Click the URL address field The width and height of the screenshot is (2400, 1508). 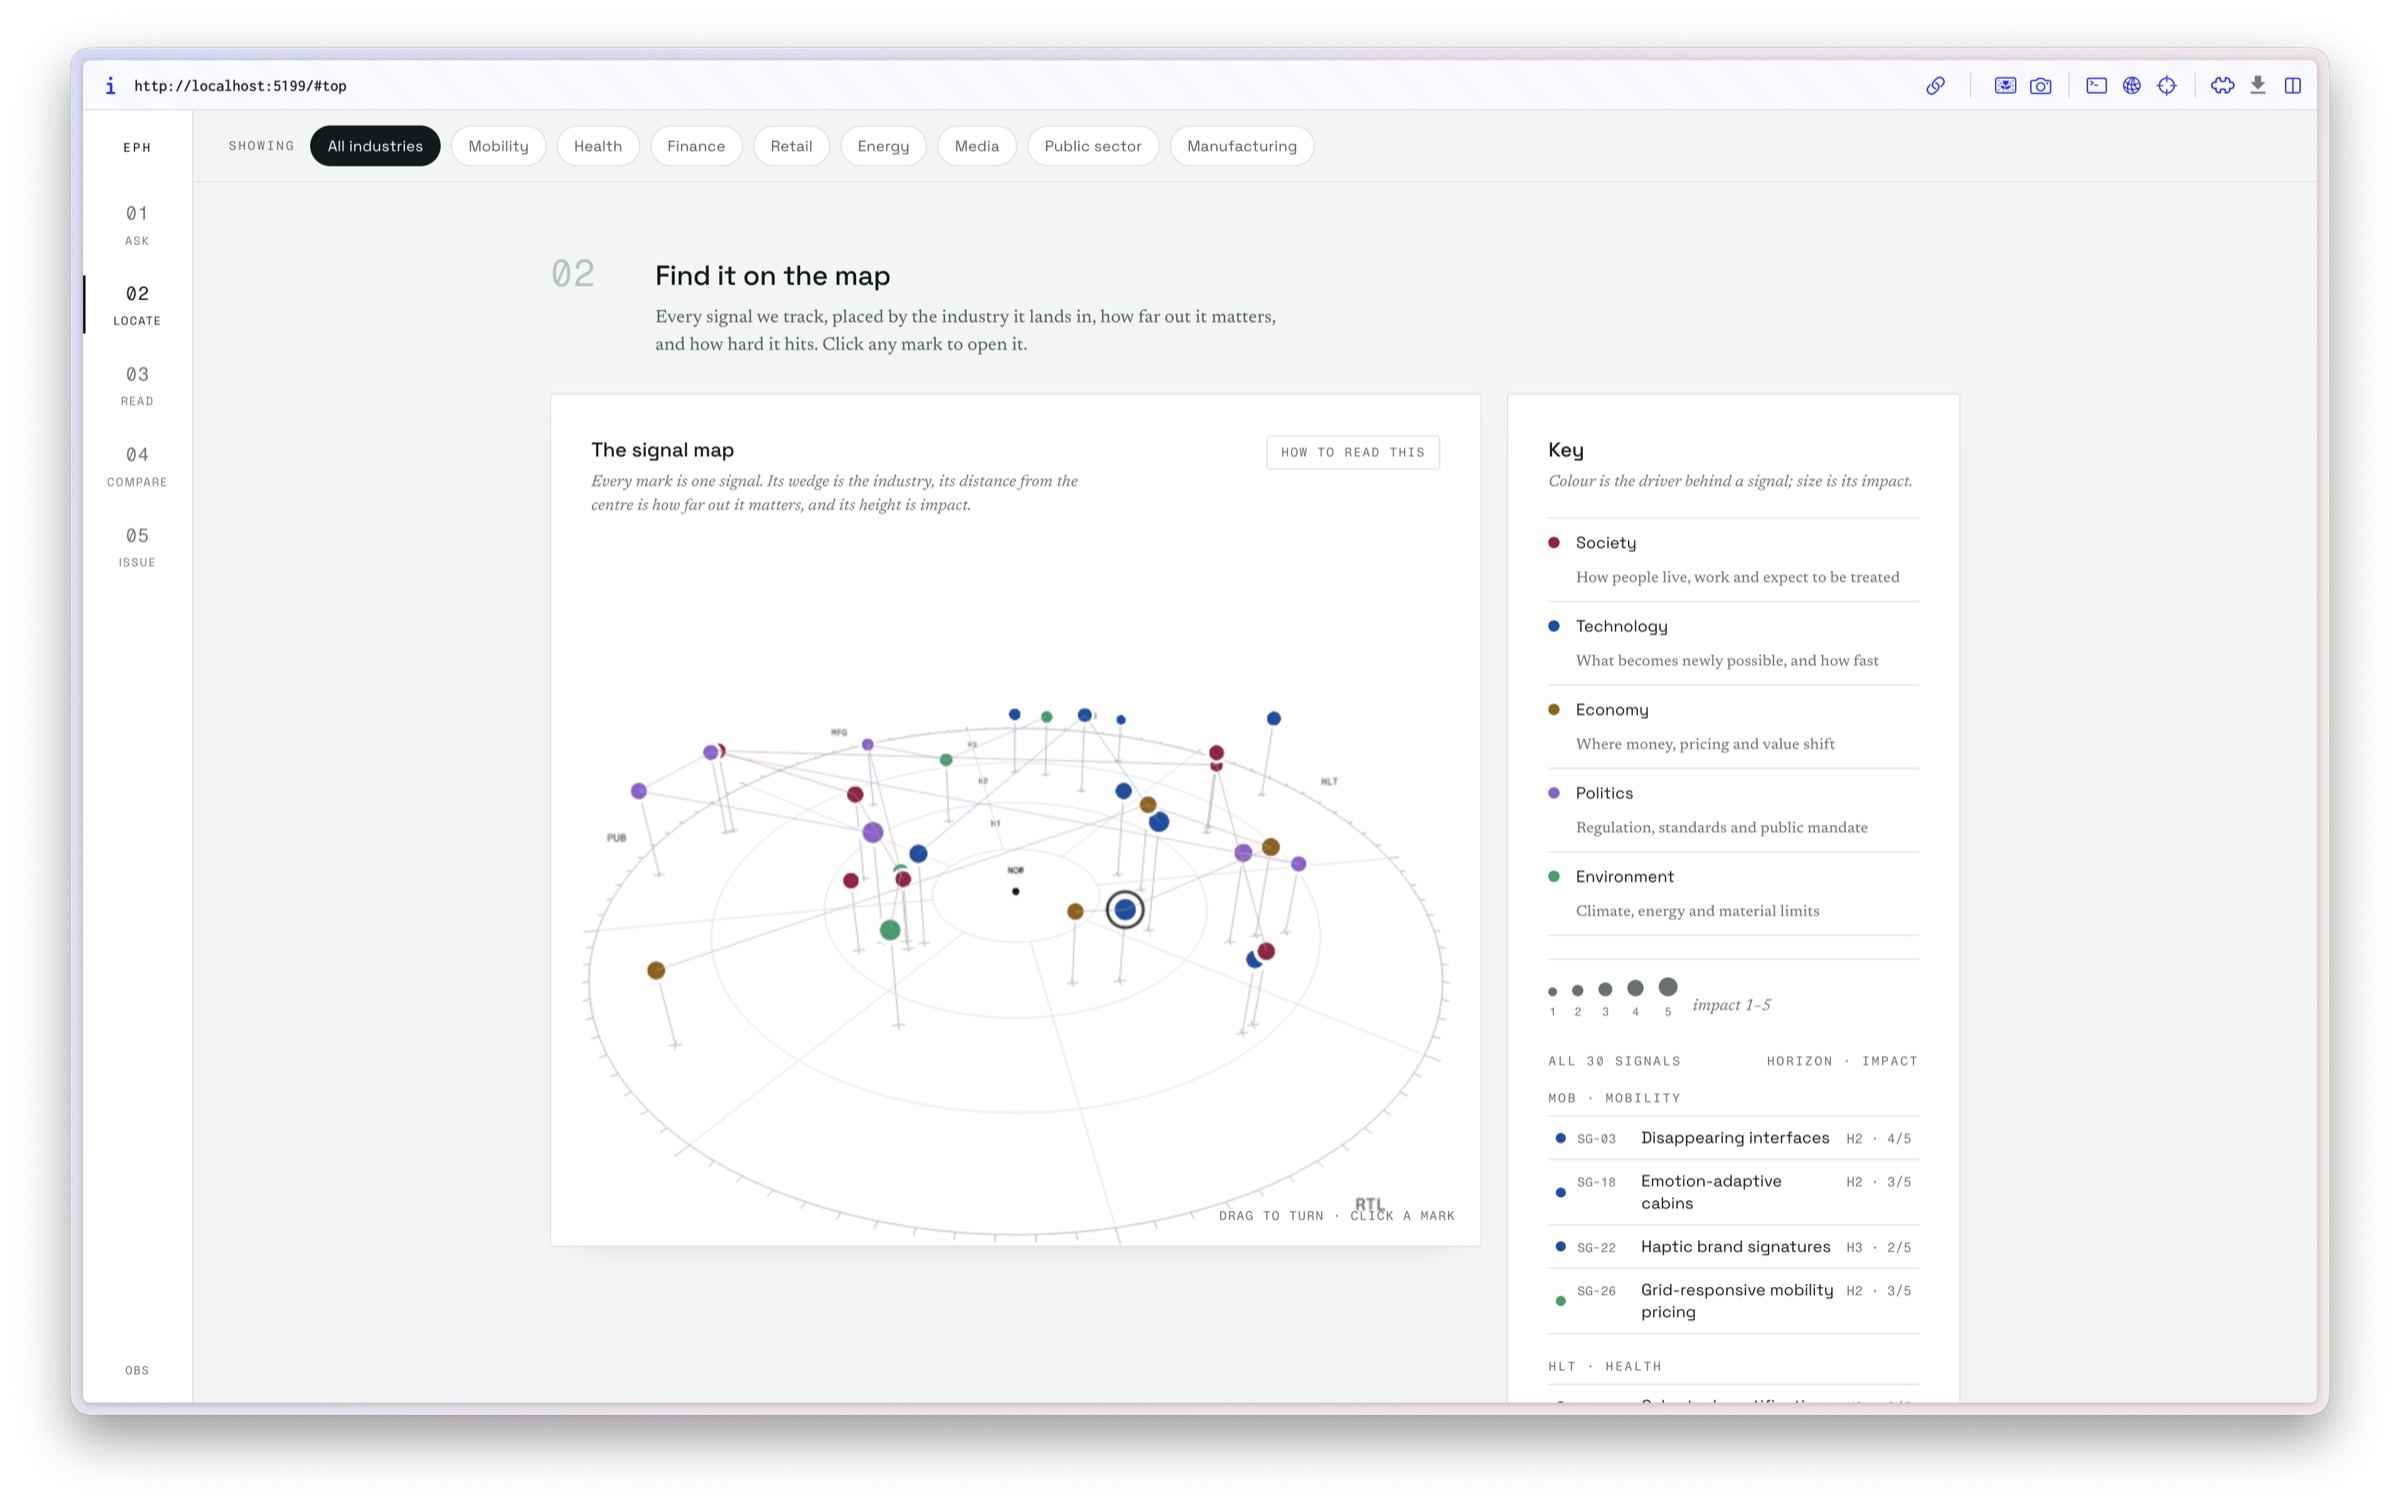coord(240,86)
